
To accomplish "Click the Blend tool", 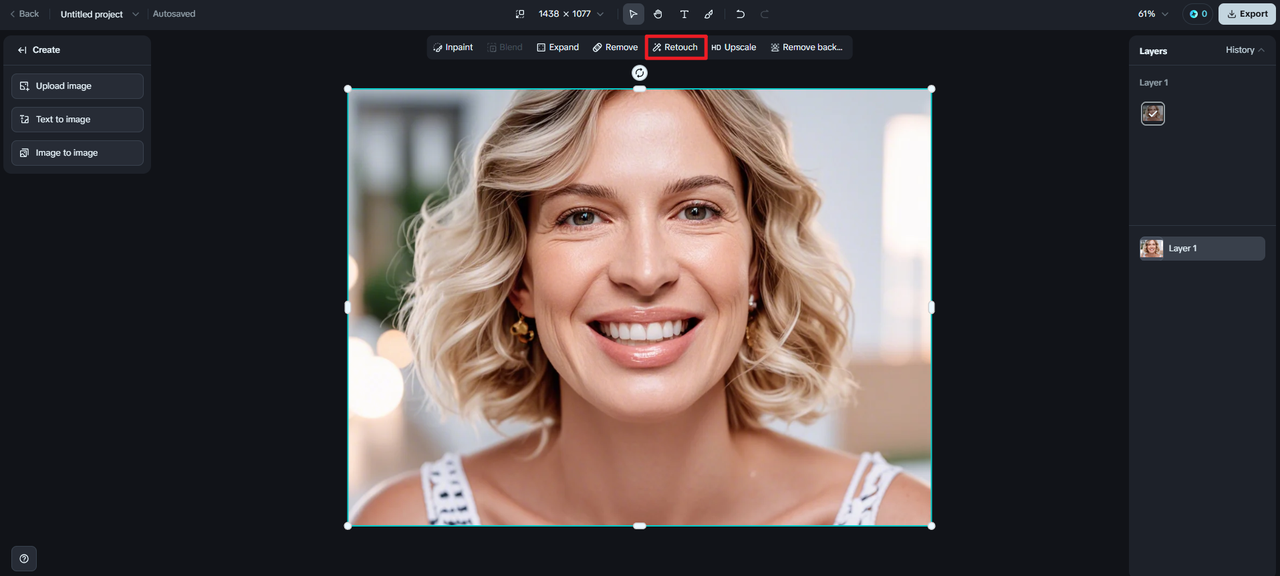I will [x=505, y=47].
